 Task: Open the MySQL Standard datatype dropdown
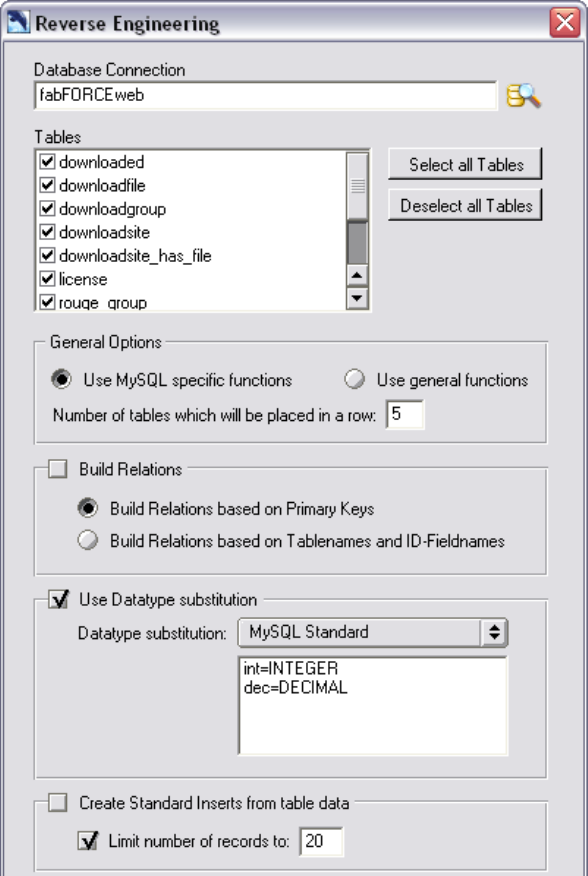pos(373,632)
